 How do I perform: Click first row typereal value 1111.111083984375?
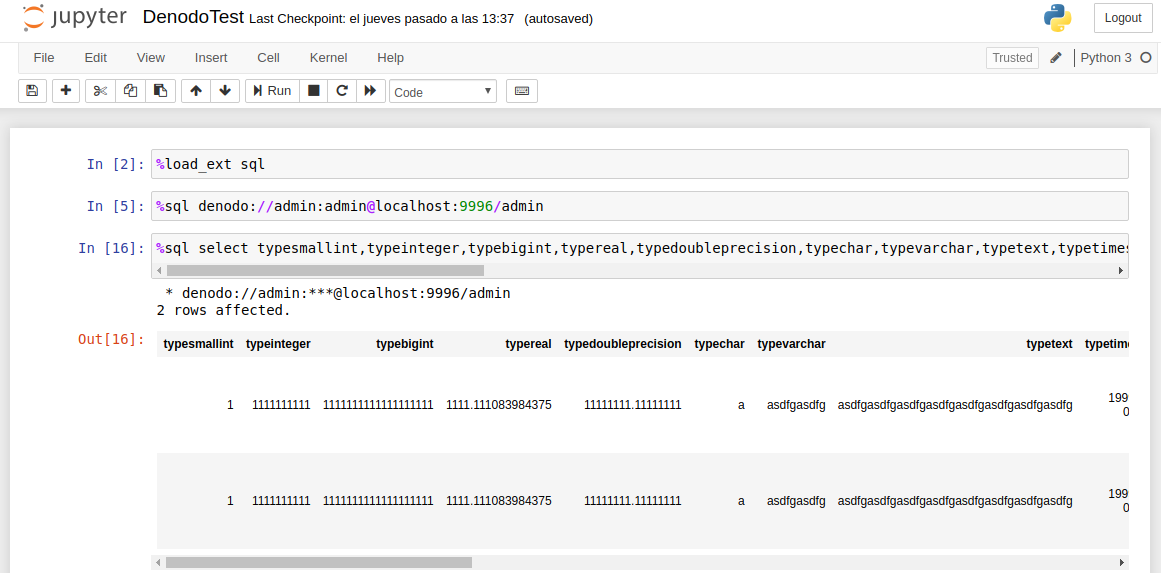pos(499,405)
